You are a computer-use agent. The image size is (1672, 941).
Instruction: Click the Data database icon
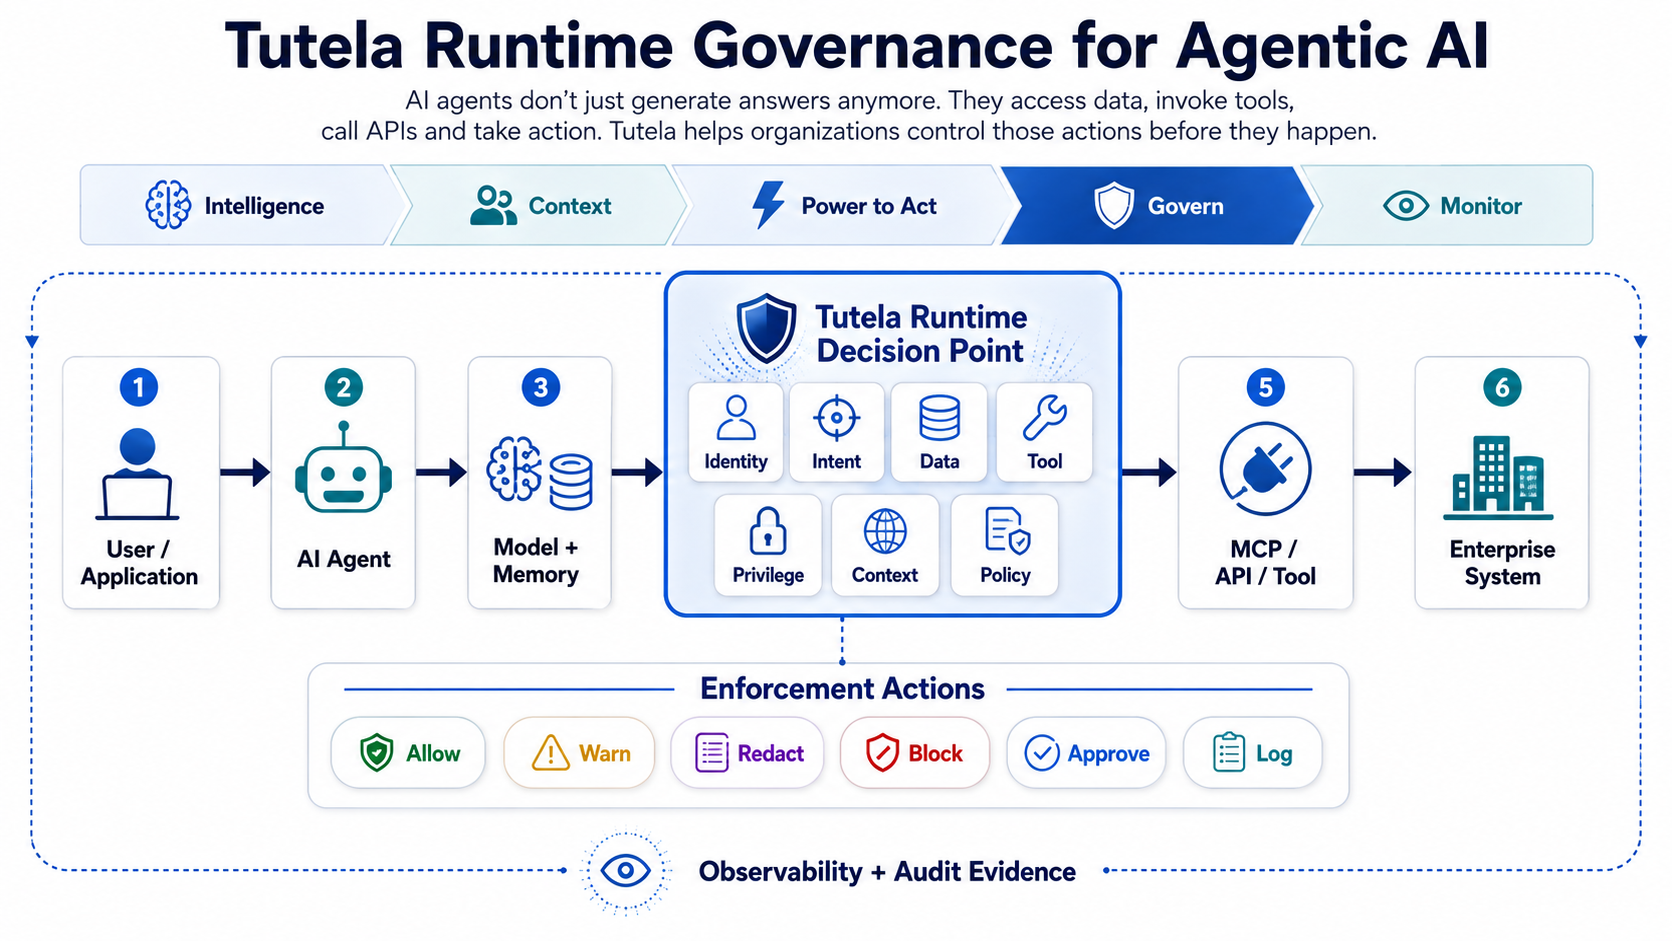click(x=939, y=418)
